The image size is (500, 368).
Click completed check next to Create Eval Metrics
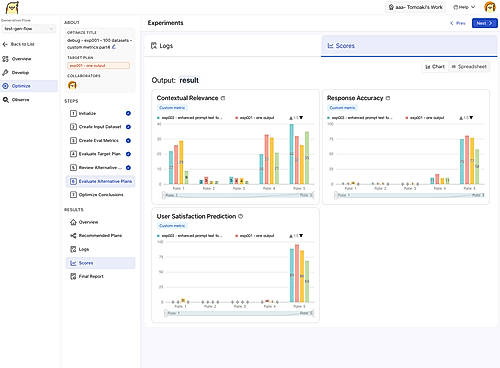pos(128,140)
